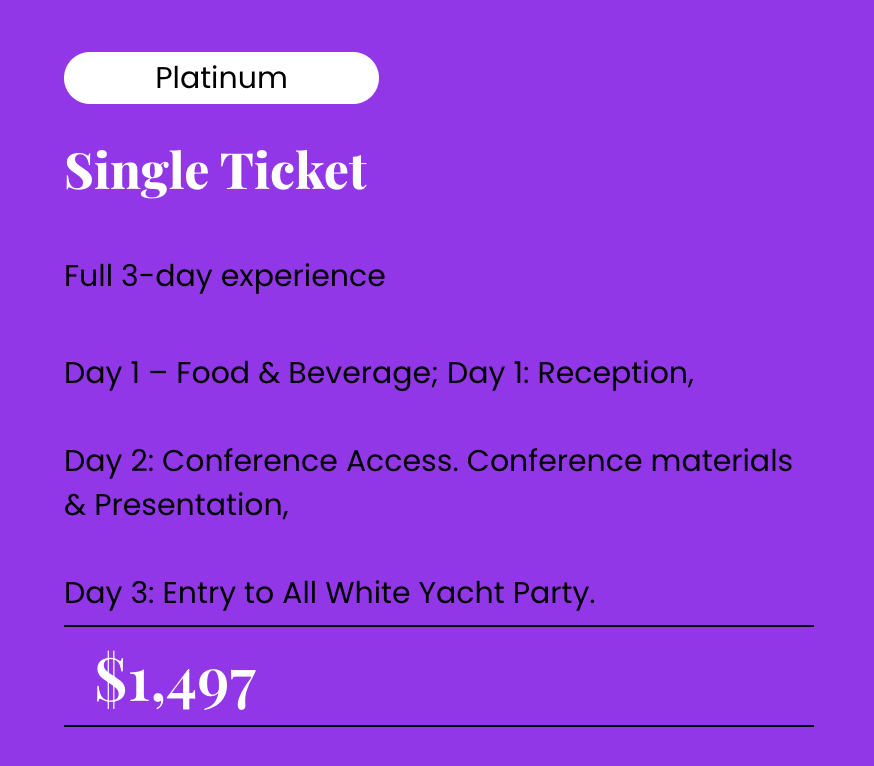Click the word Beverage
Image resolution: width=874 pixels, height=766 pixels.
coord(363,374)
